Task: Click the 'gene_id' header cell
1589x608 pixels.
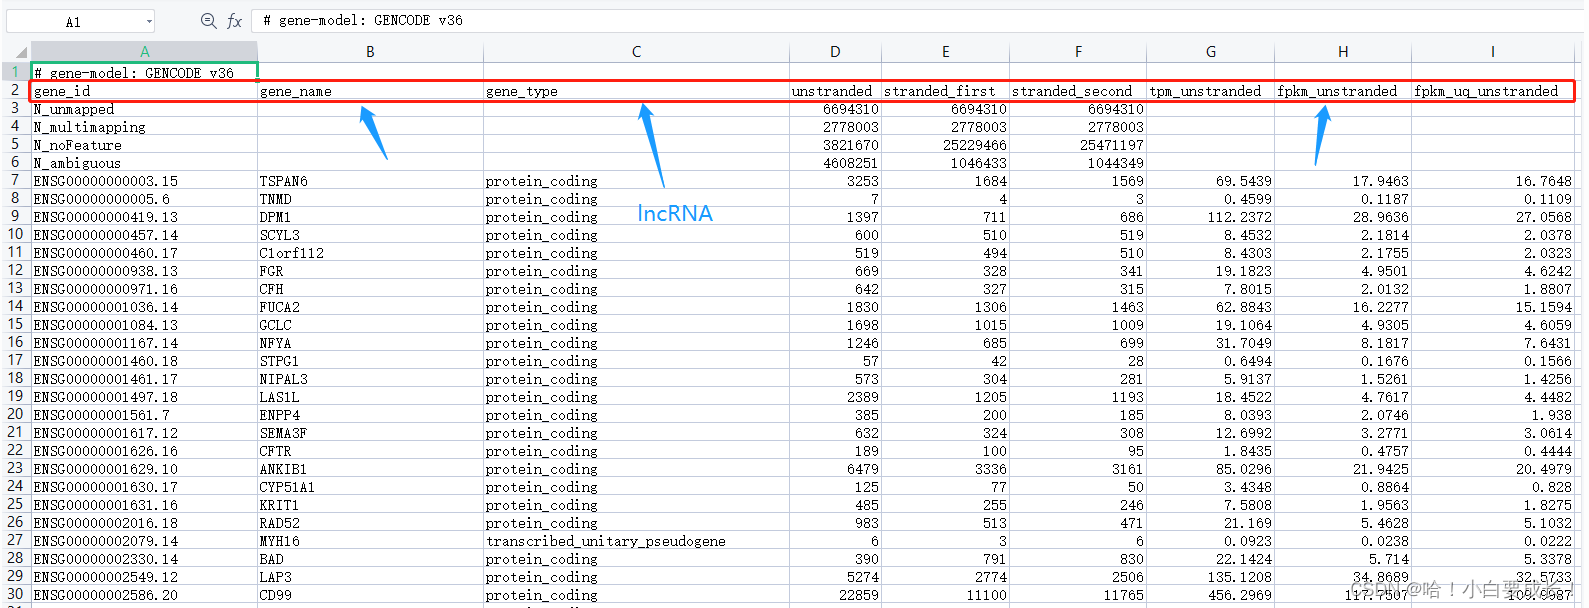Action: [x=144, y=91]
